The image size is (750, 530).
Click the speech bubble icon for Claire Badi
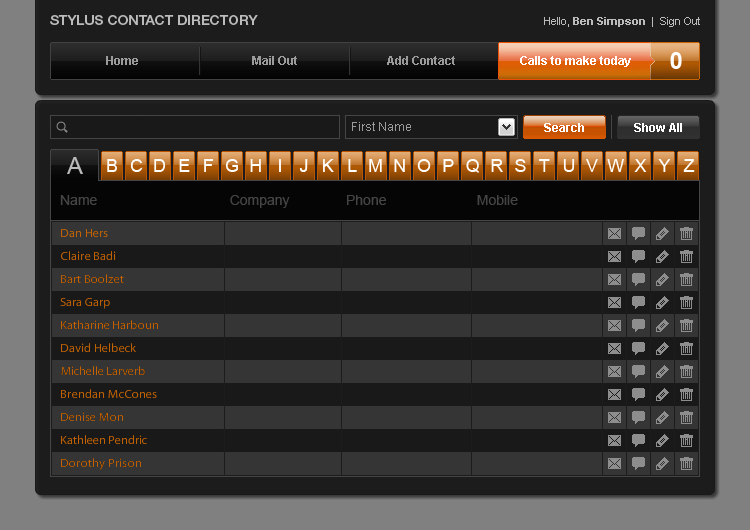[638, 256]
